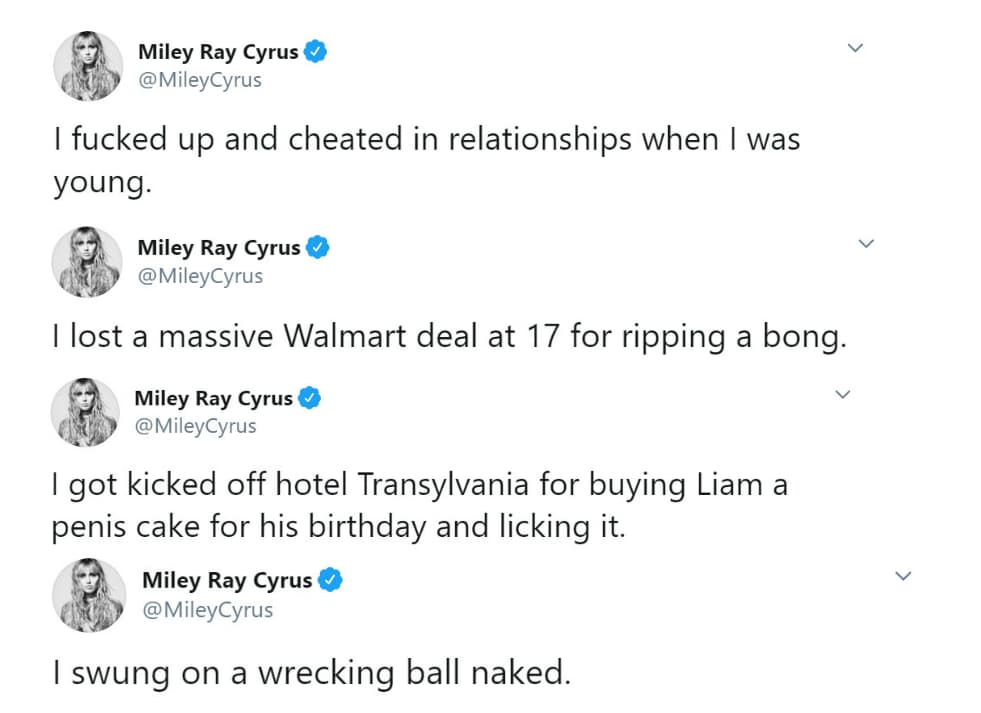Screen dimensions: 981x713
Task: Open the tweet about losing a Walmart deal
Action: pyautogui.click(x=449, y=337)
